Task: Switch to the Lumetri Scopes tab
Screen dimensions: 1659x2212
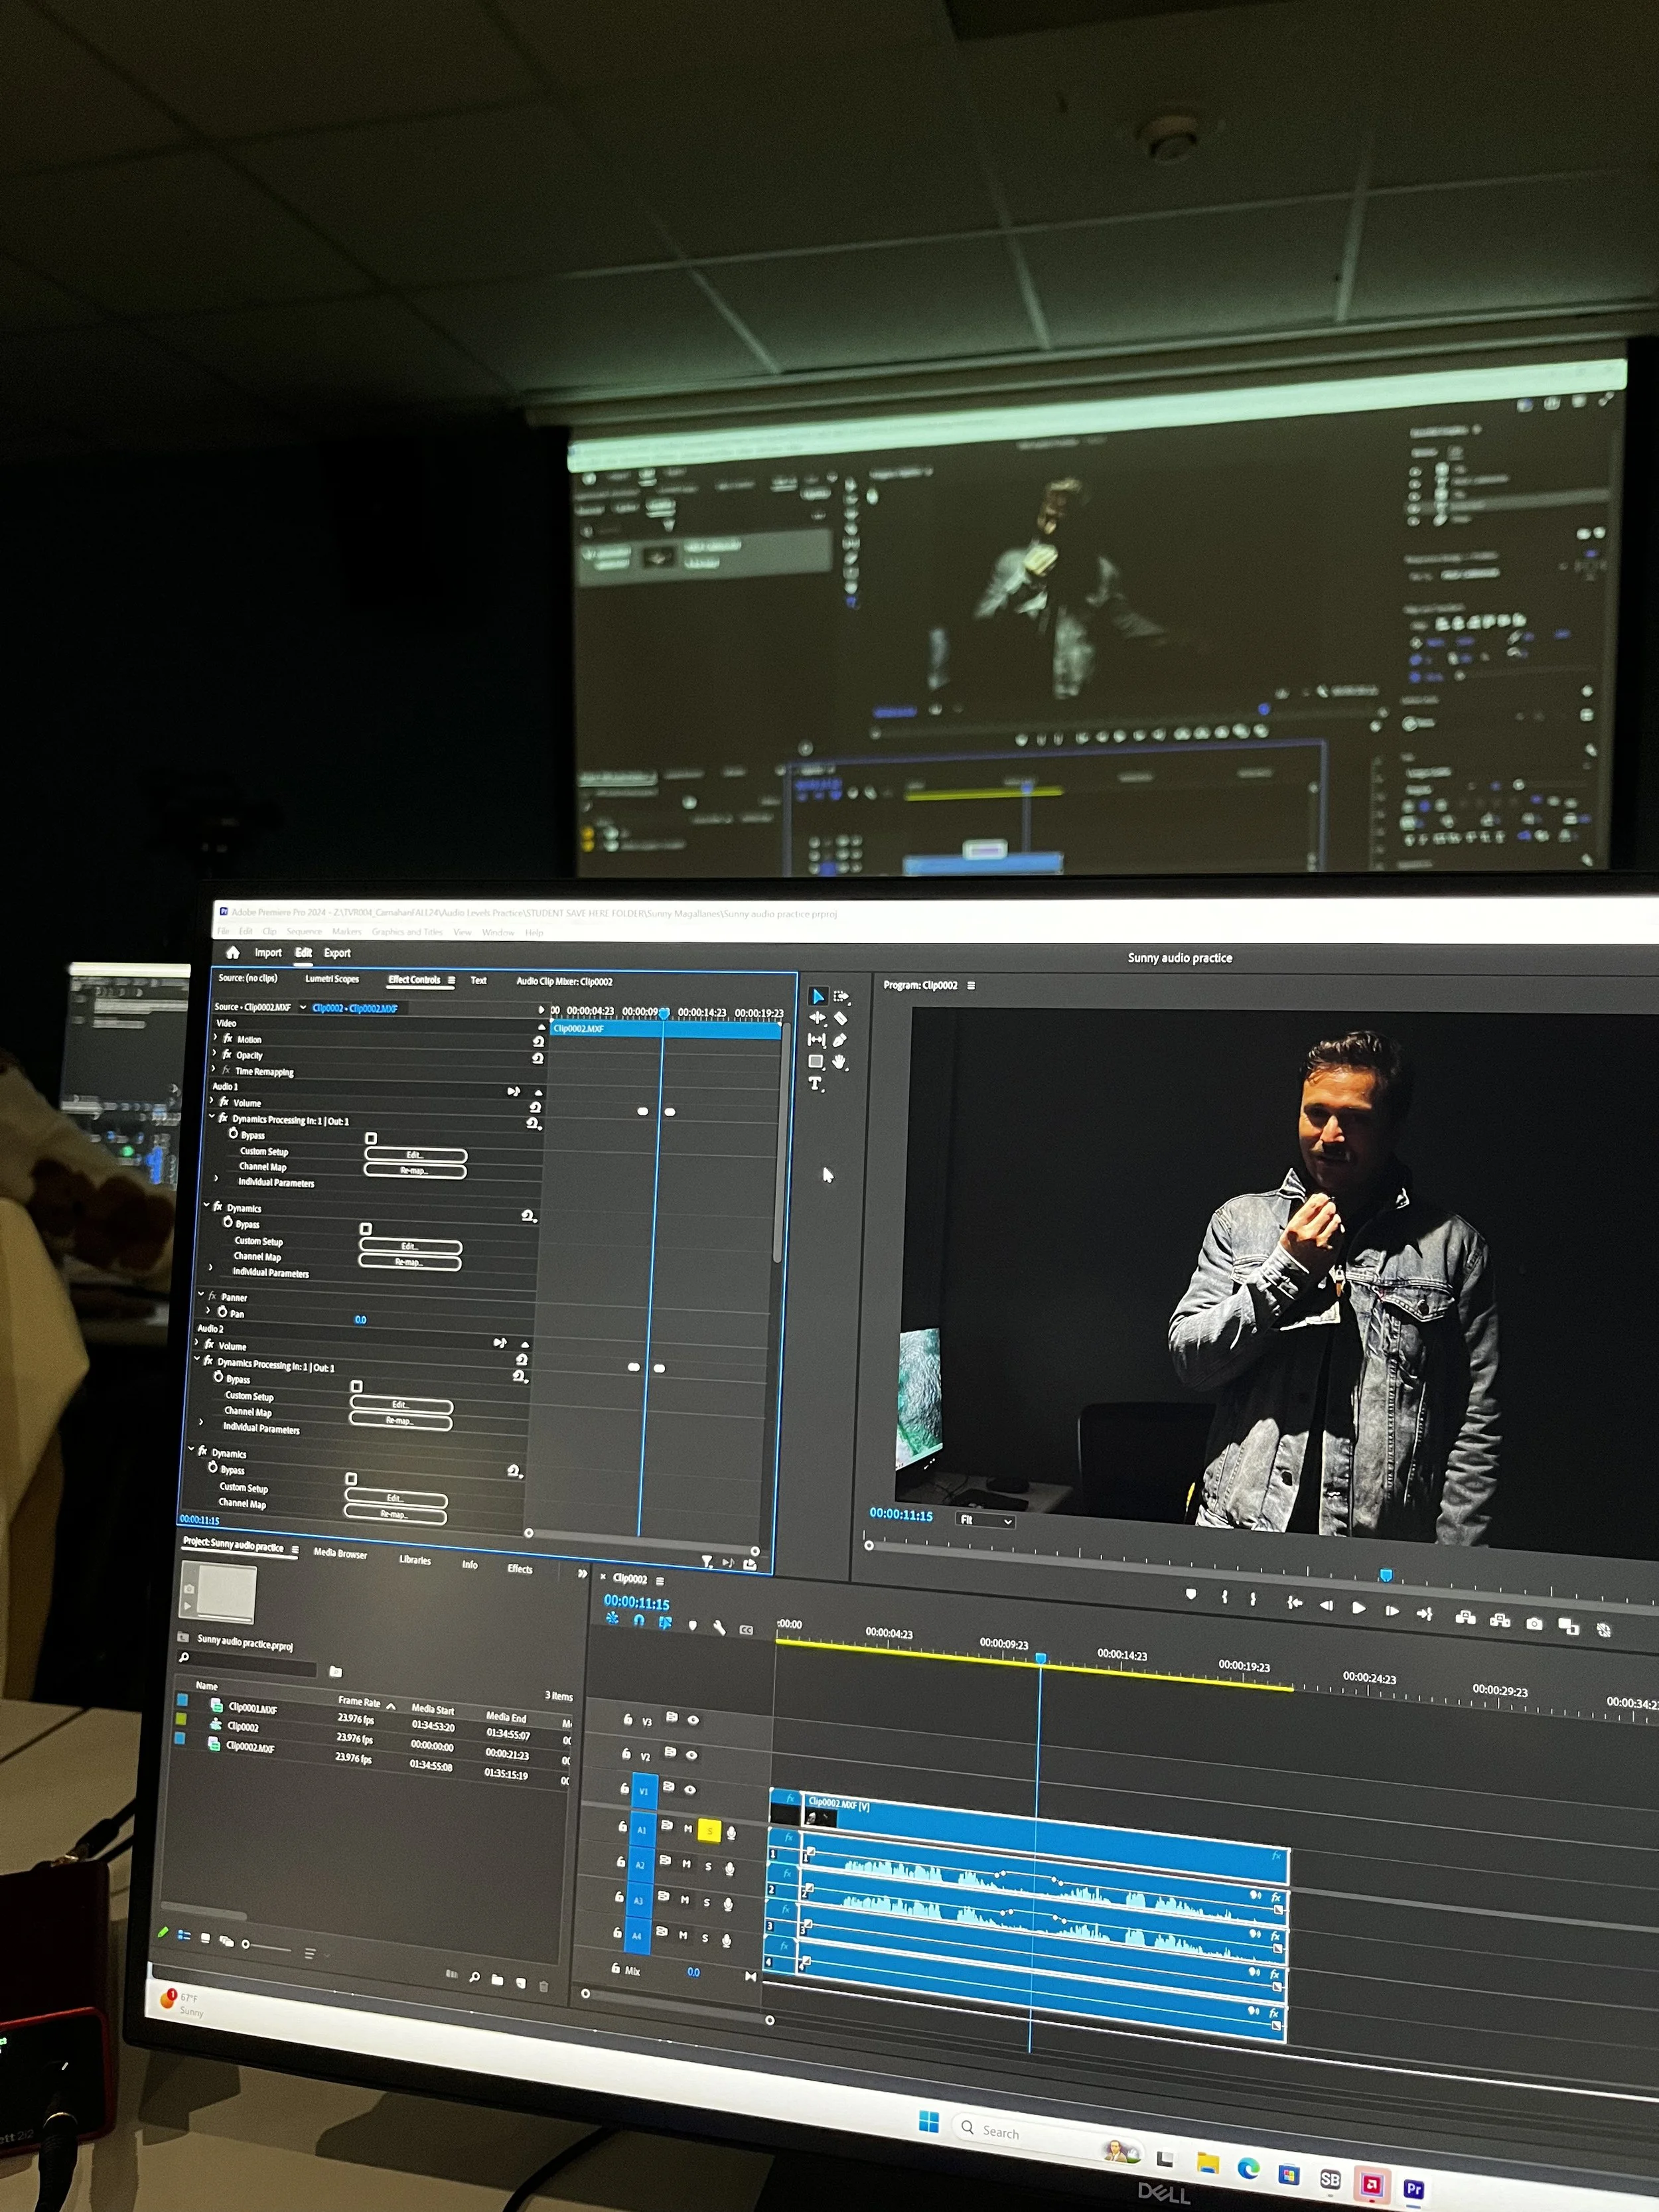Action: pyautogui.click(x=332, y=979)
